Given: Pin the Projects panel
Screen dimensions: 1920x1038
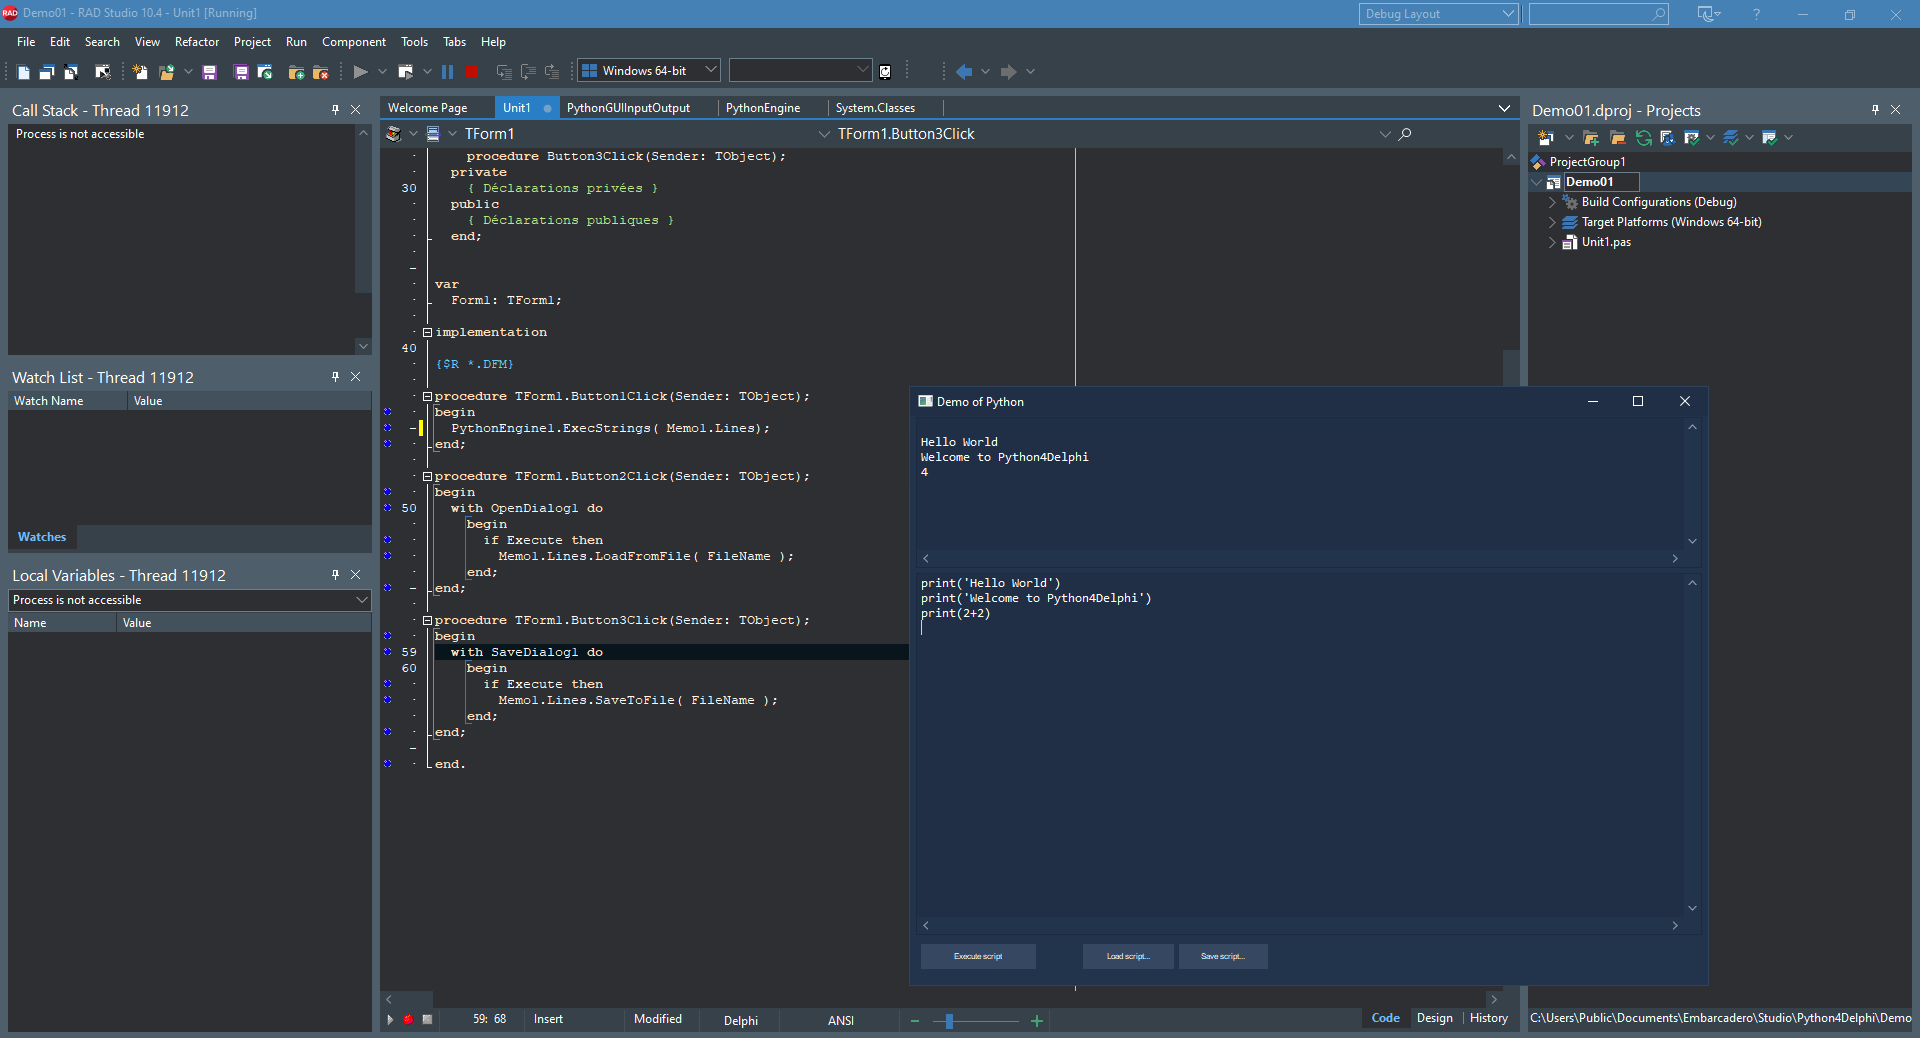Looking at the screenshot, I should (x=1875, y=110).
